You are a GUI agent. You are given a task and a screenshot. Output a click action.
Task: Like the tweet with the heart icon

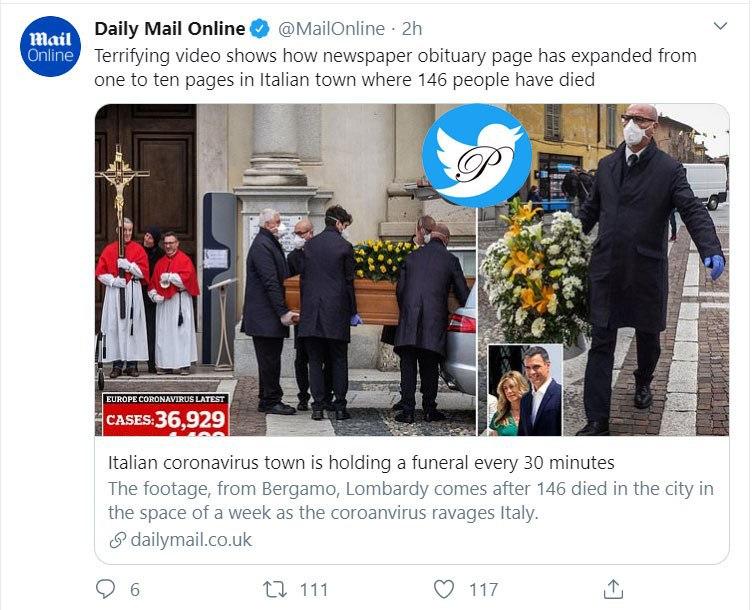445,588
